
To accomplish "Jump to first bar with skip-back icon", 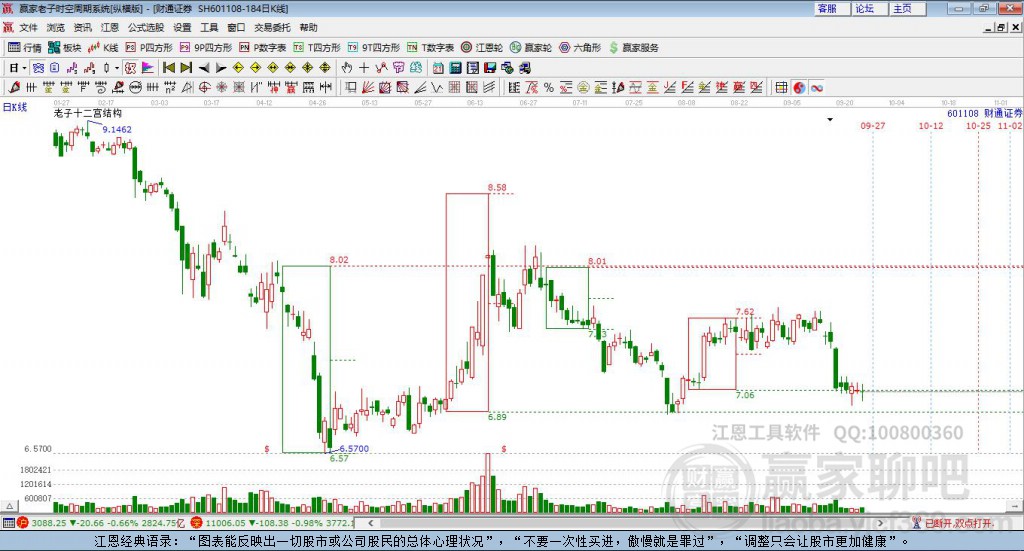I will click(168, 68).
